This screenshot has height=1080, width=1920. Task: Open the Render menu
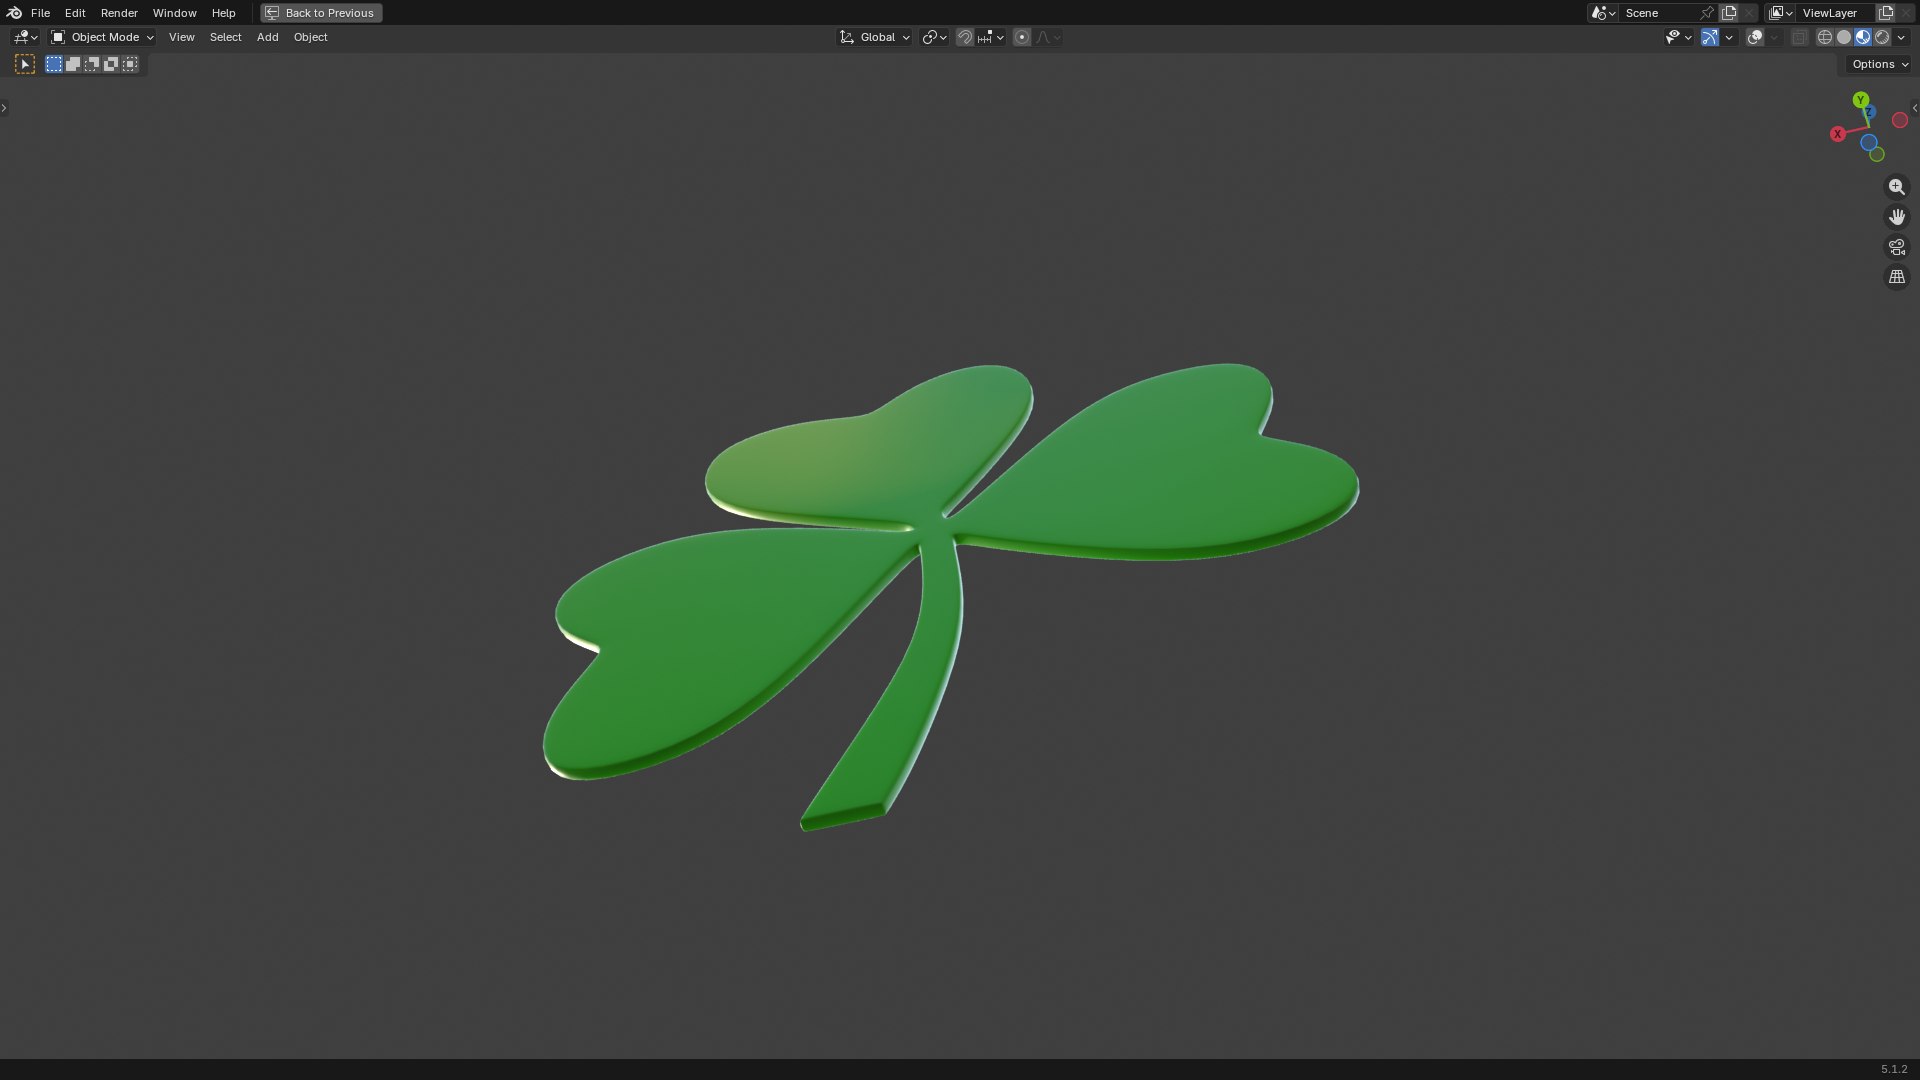click(119, 13)
